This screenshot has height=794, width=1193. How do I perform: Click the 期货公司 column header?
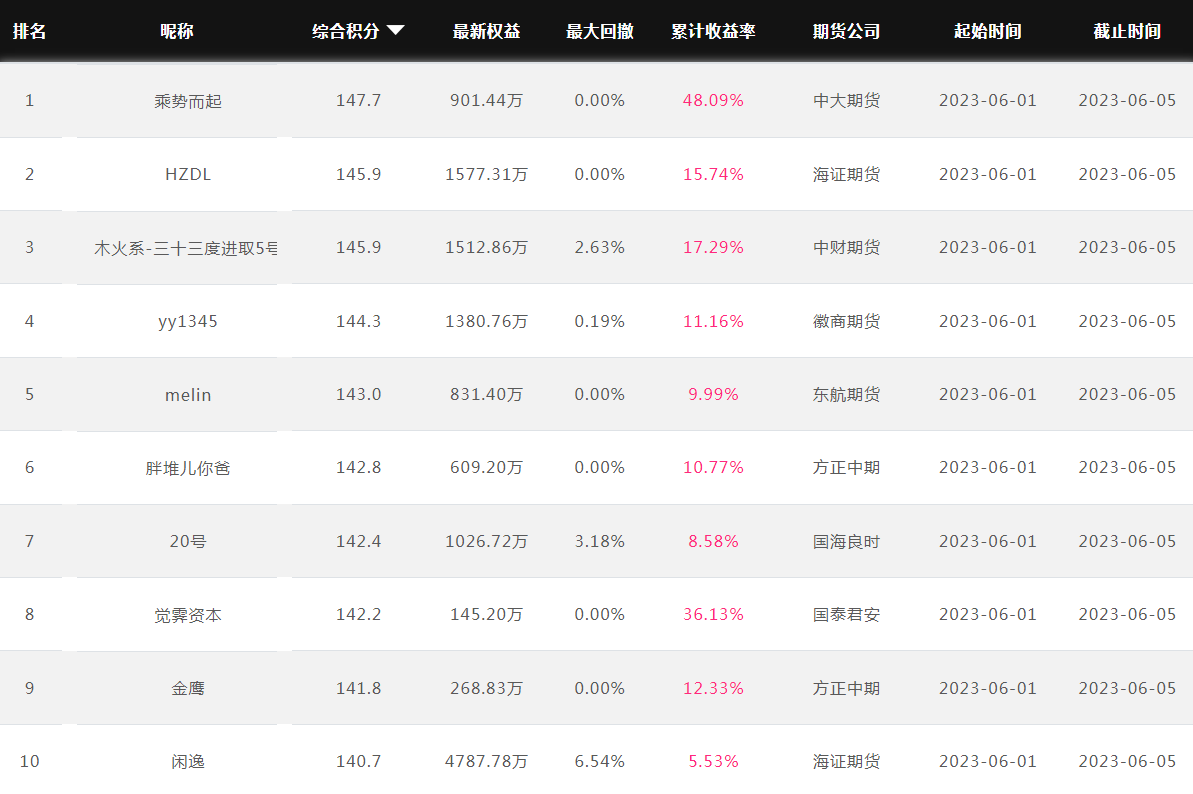click(846, 31)
